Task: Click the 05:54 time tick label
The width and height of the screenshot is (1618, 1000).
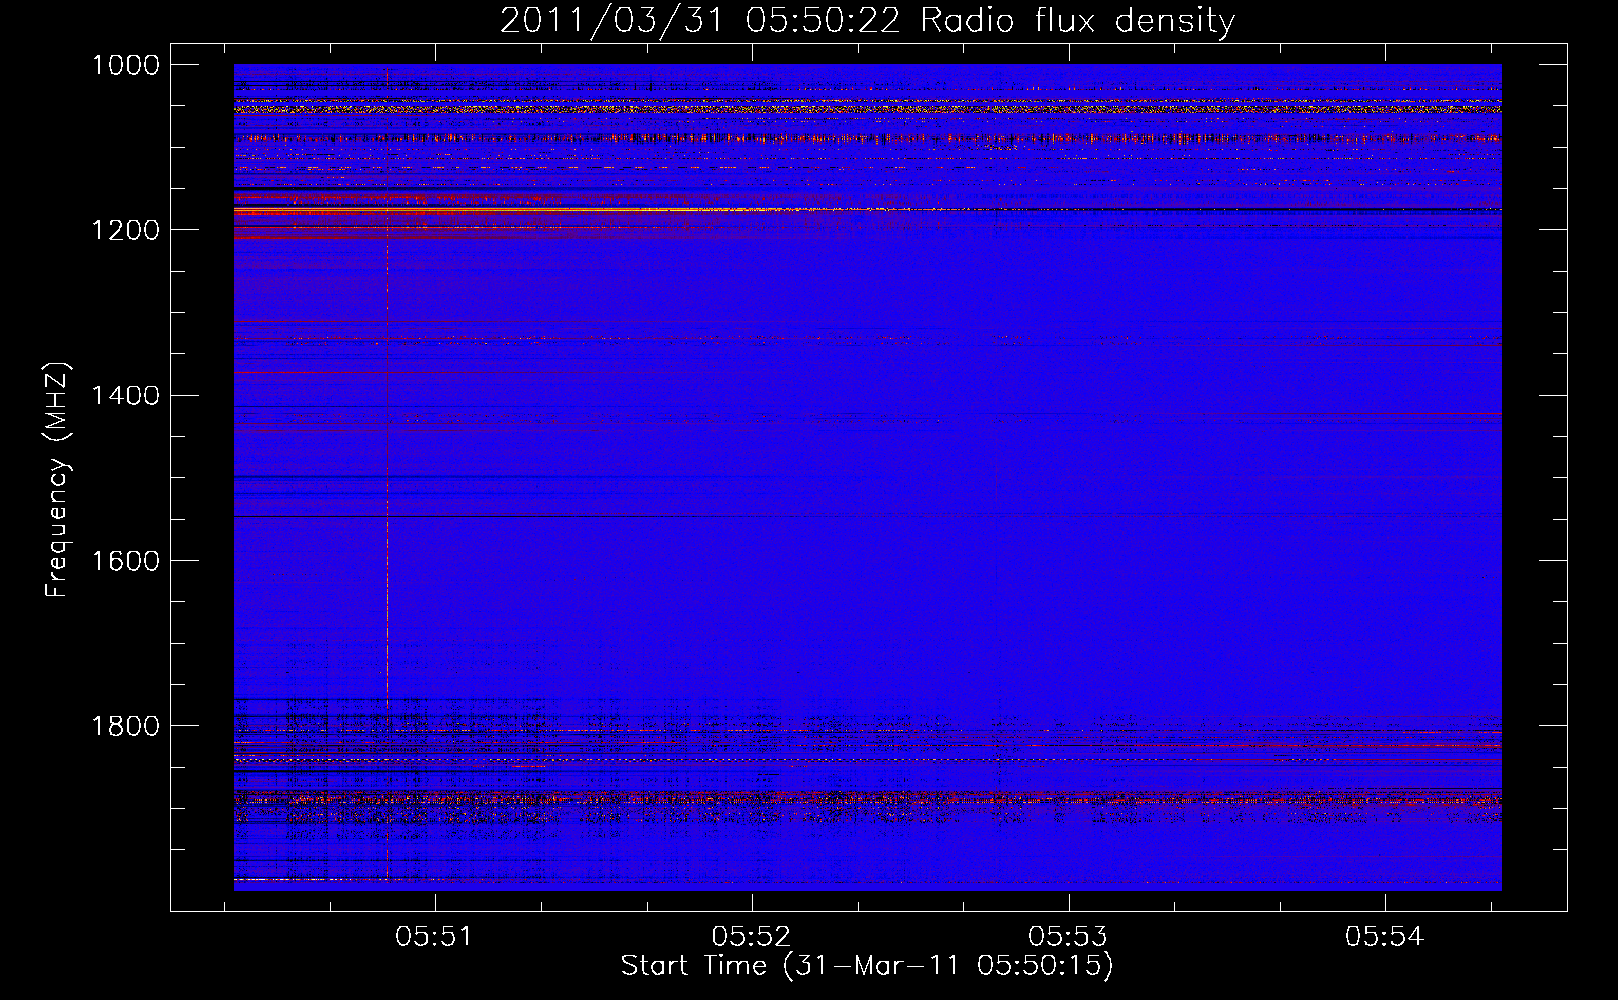Action: click(1384, 937)
